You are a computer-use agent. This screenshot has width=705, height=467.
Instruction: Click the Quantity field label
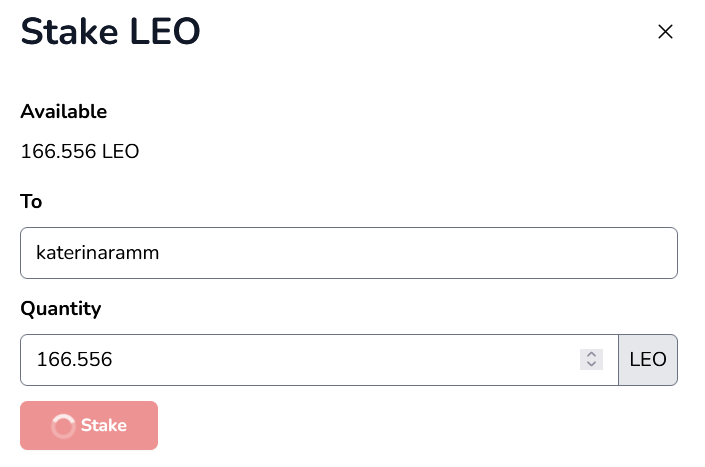[x=61, y=309]
